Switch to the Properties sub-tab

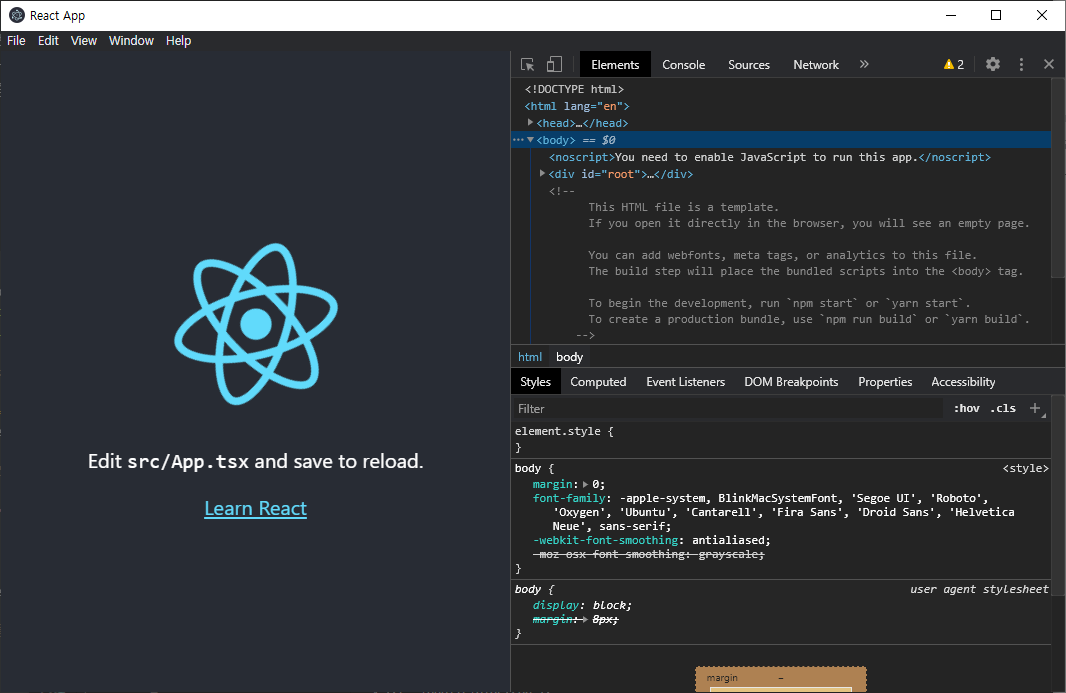click(x=884, y=382)
